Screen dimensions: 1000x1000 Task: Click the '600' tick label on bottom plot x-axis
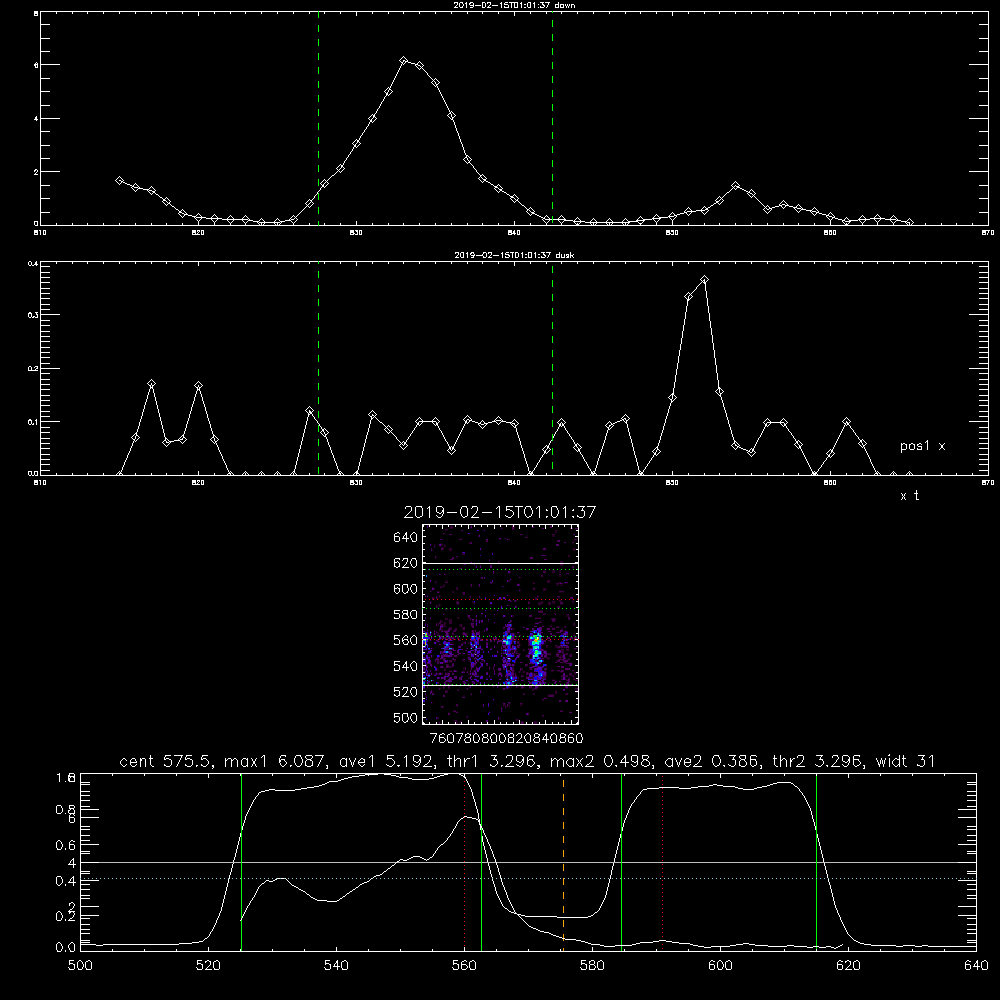tap(720, 966)
